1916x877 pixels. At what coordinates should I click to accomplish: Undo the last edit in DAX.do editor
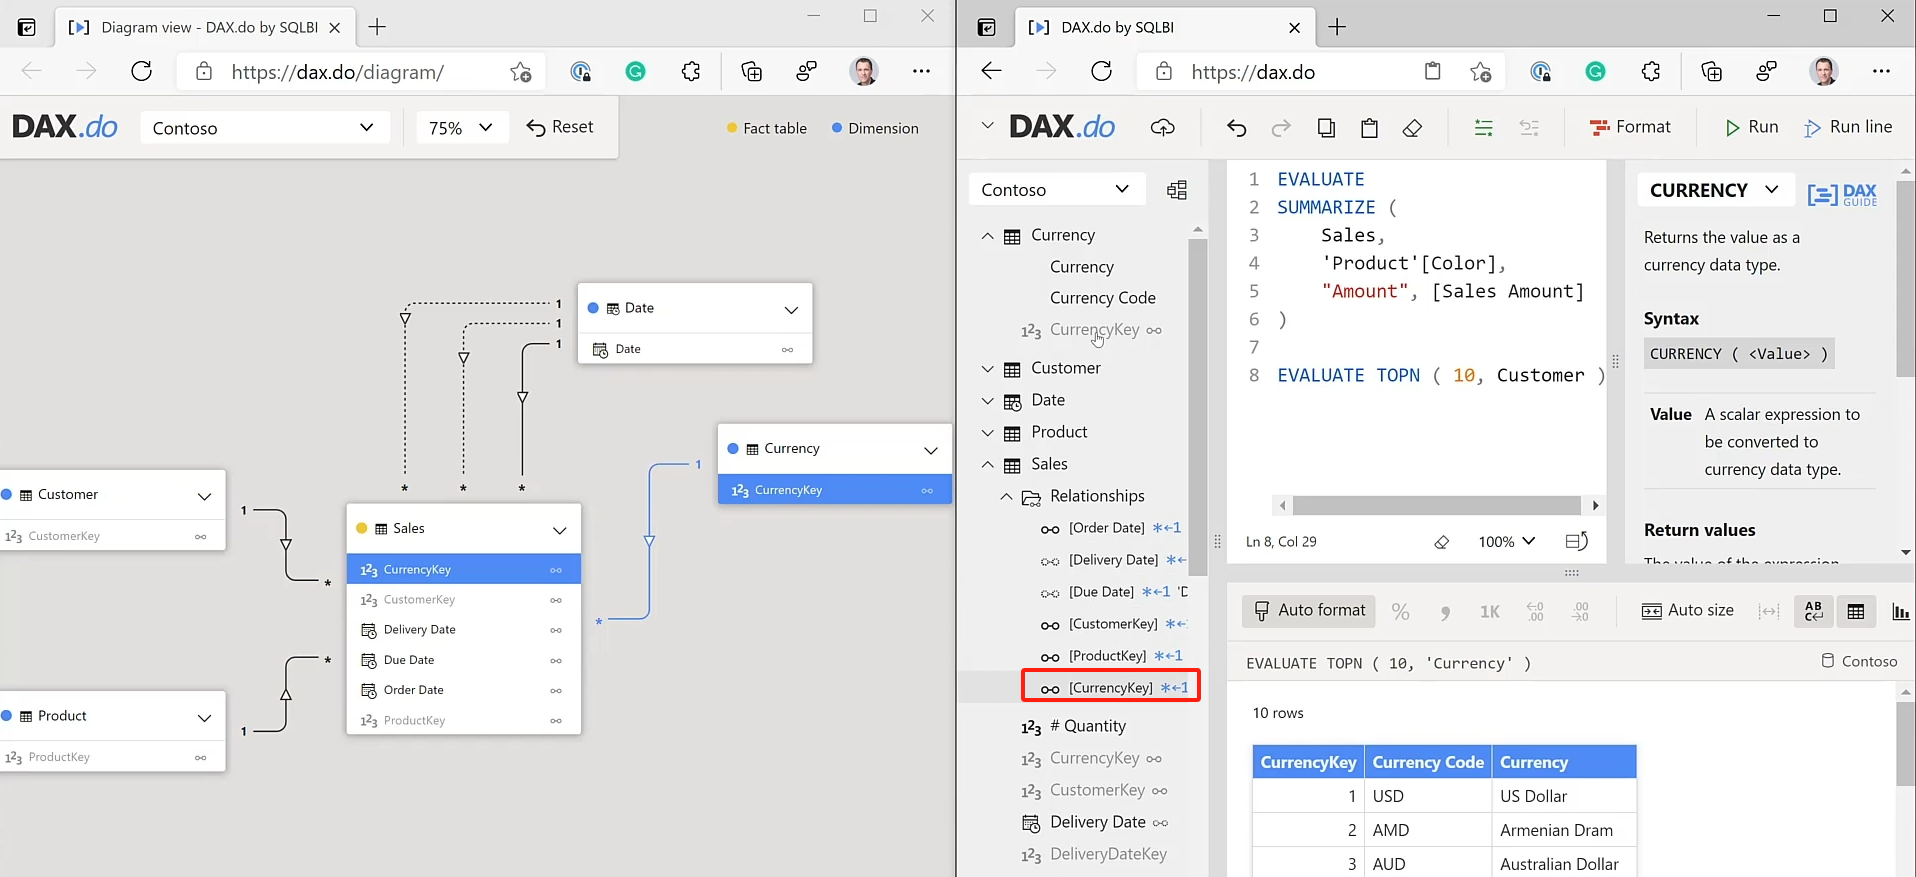tap(1236, 127)
